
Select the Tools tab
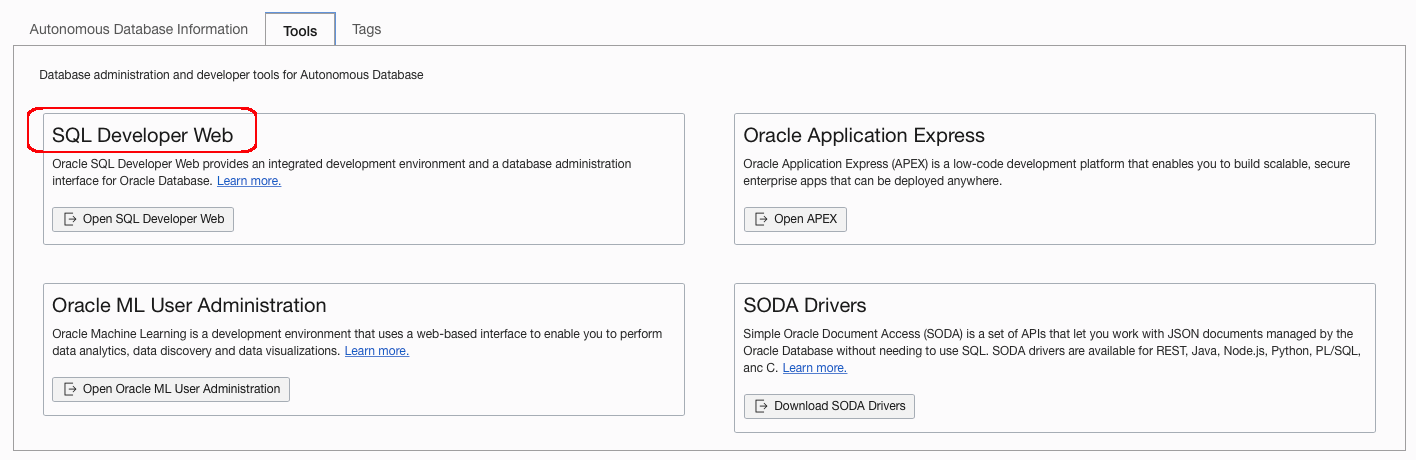(300, 31)
